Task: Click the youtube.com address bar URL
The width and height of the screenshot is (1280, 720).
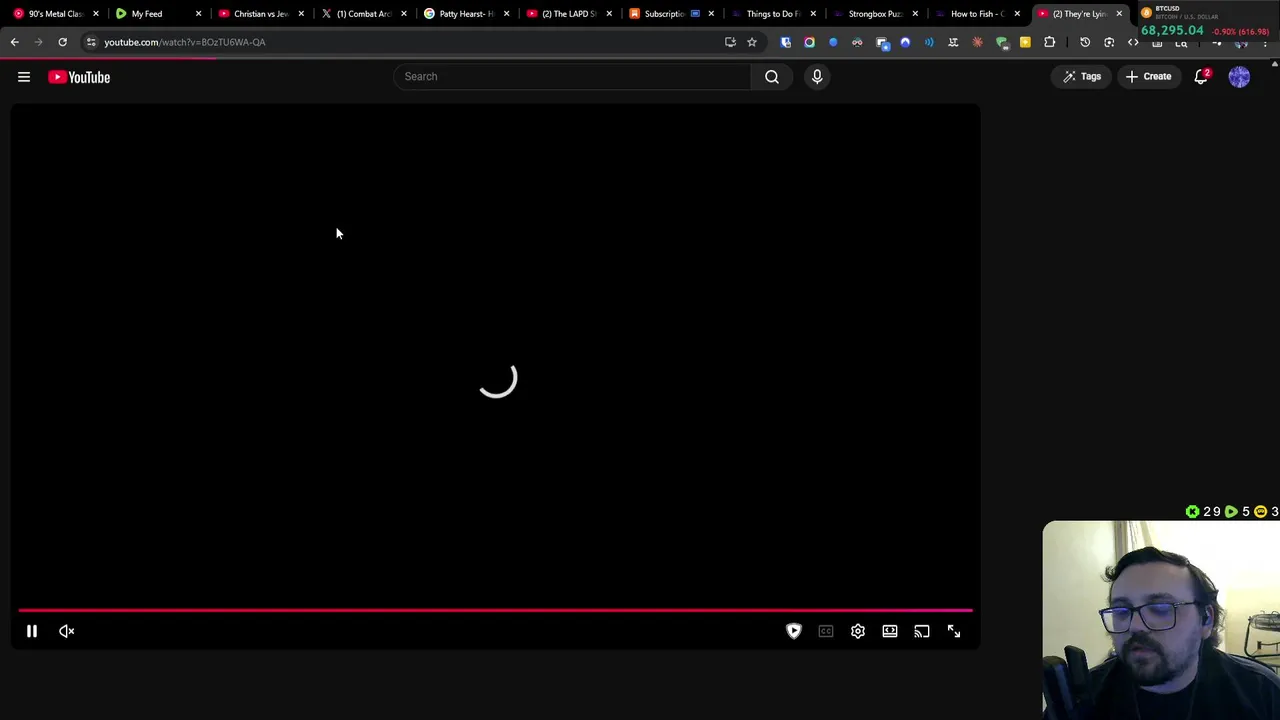Action: pyautogui.click(x=185, y=42)
